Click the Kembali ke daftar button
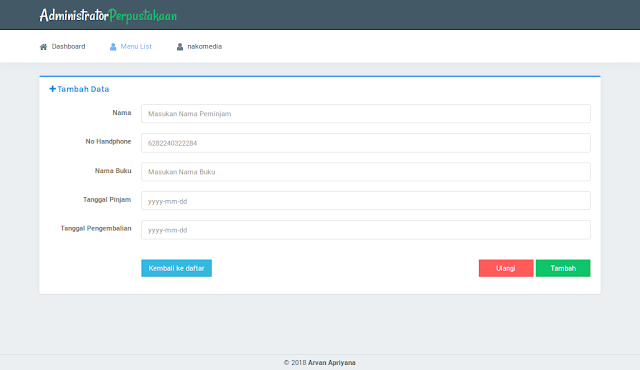Screen dimensions: 640x370 176,268
